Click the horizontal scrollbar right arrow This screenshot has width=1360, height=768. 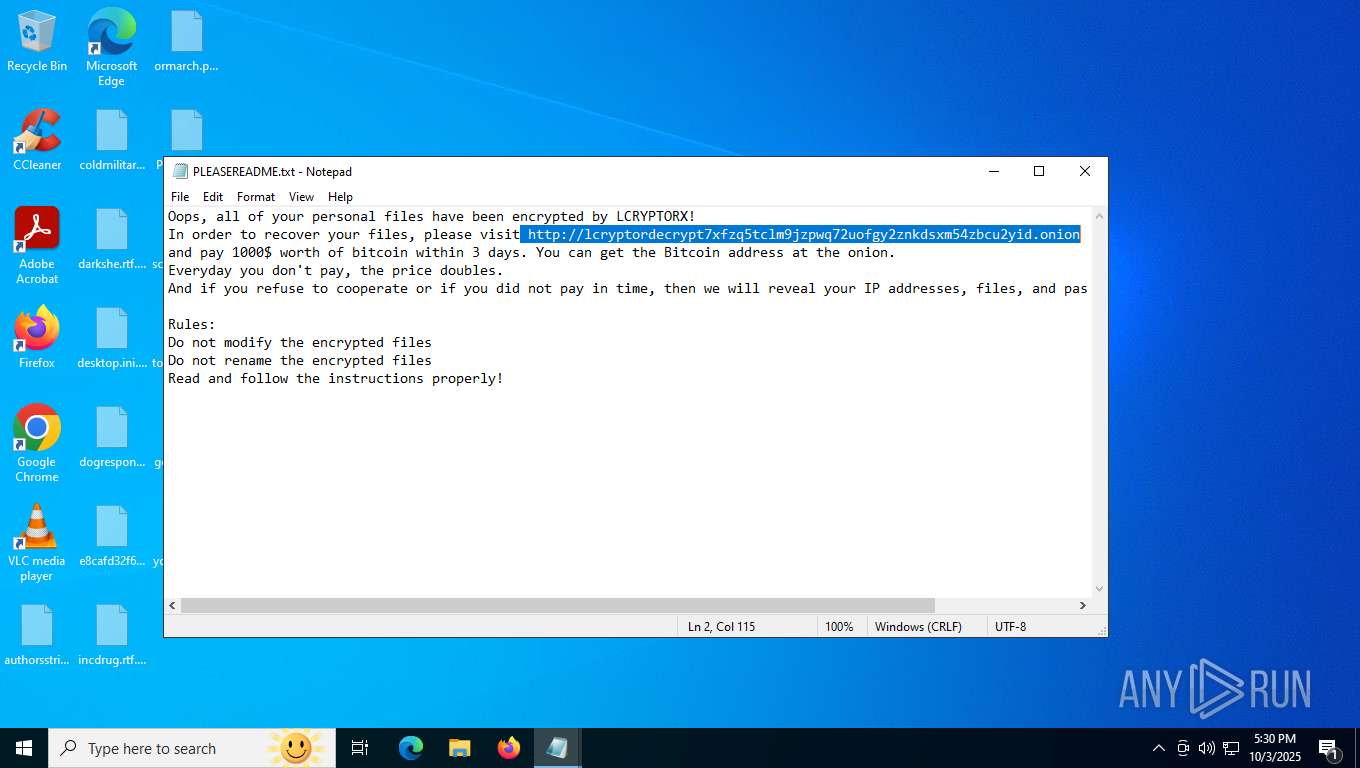click(1082, 605)
